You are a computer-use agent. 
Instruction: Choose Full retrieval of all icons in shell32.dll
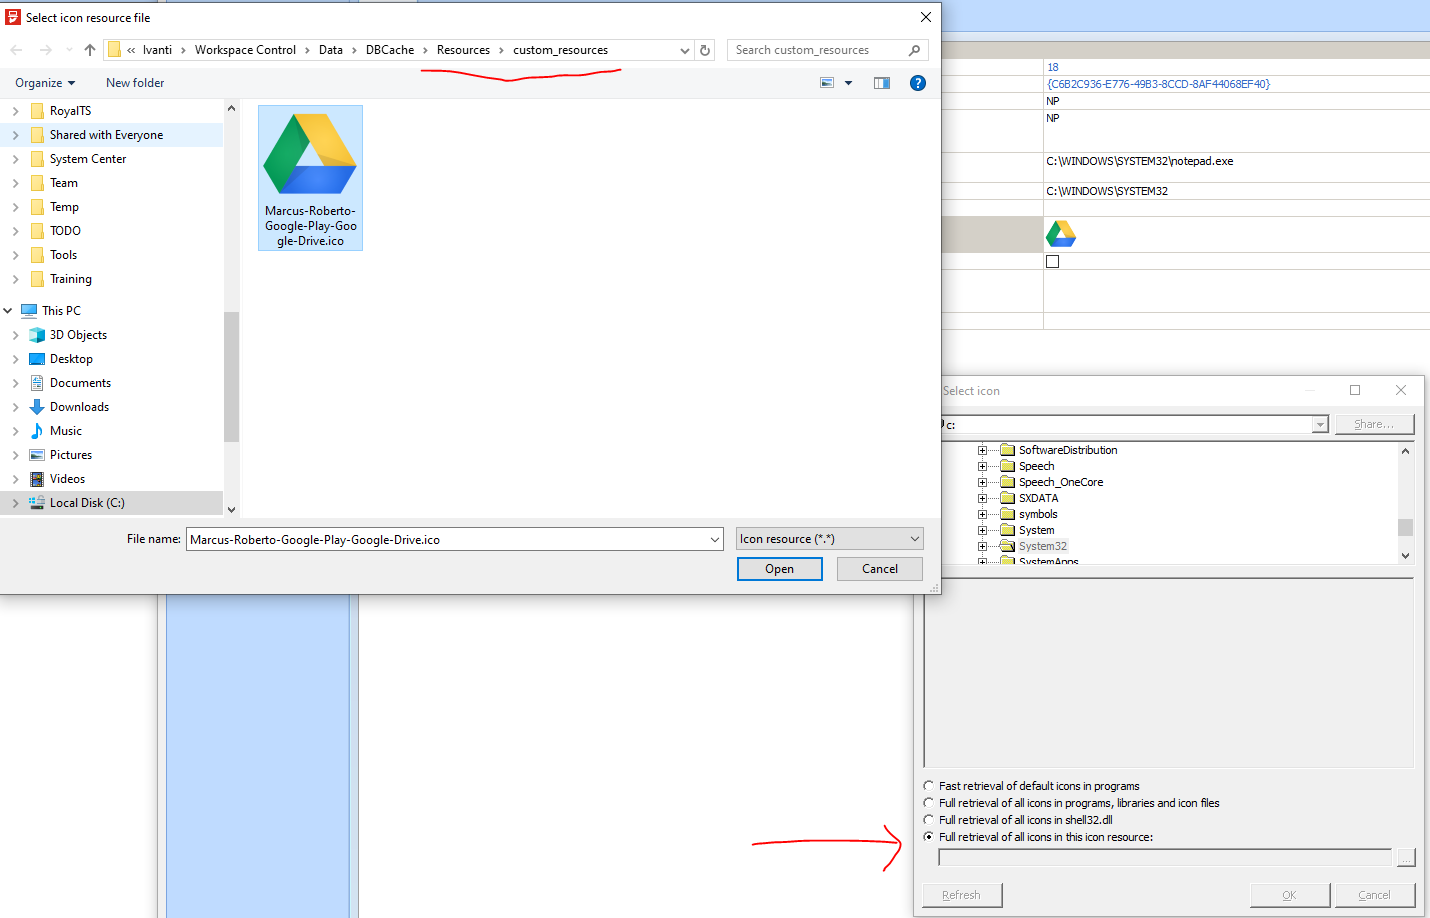coord(929,819)
